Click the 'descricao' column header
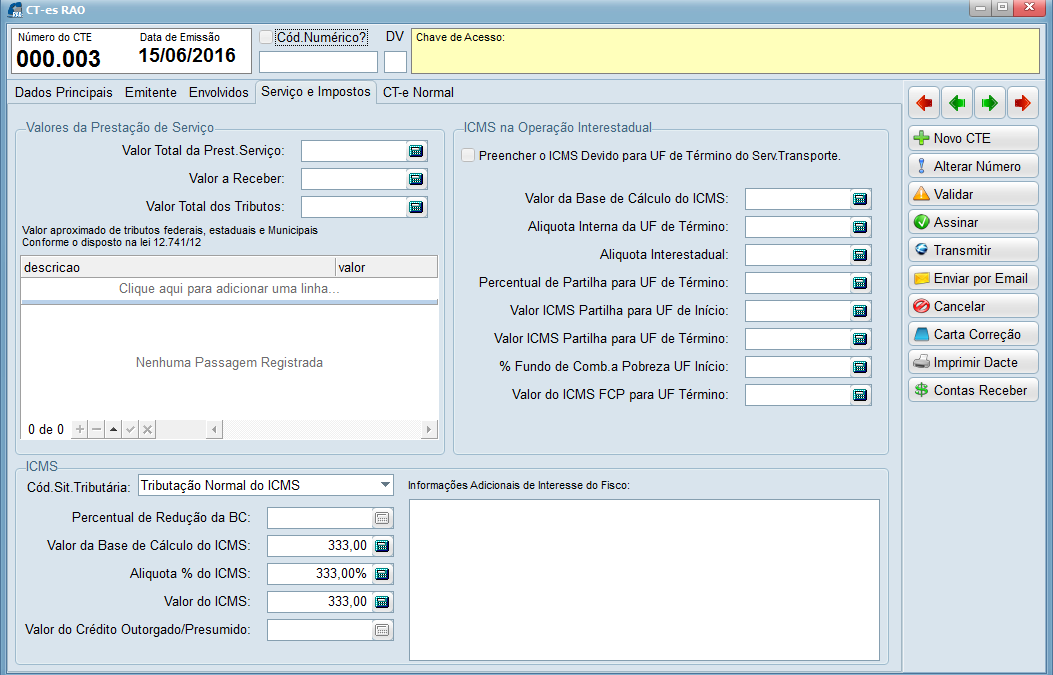 pos(178,267)
